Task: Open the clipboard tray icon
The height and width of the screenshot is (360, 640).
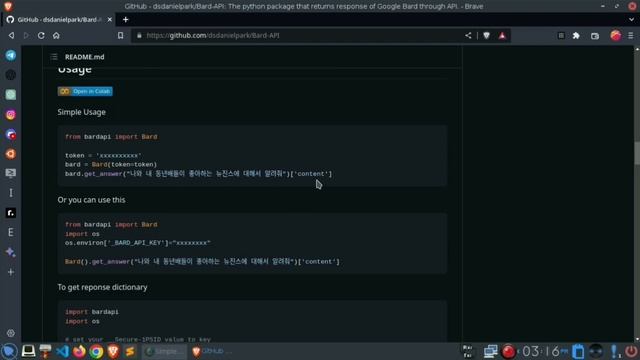Action: pos(578,351)
